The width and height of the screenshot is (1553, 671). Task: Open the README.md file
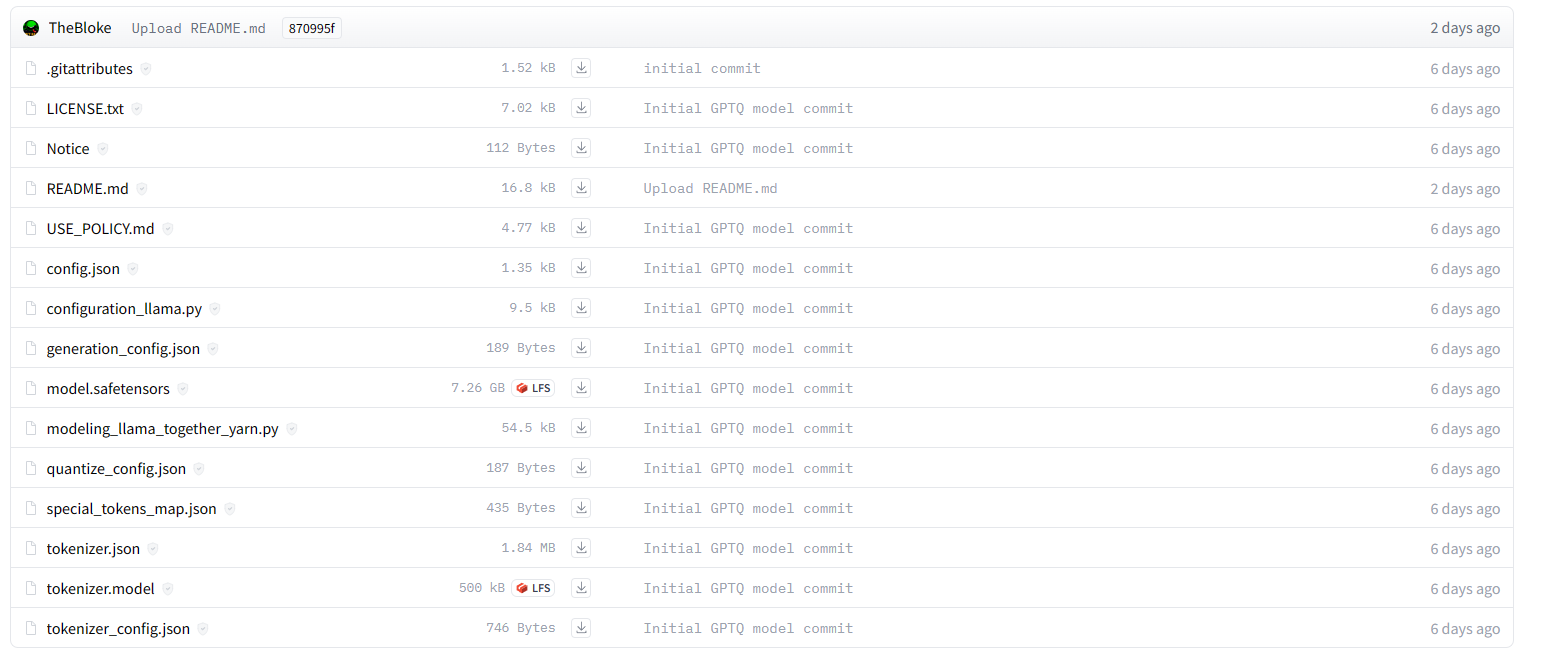point(87,188)
